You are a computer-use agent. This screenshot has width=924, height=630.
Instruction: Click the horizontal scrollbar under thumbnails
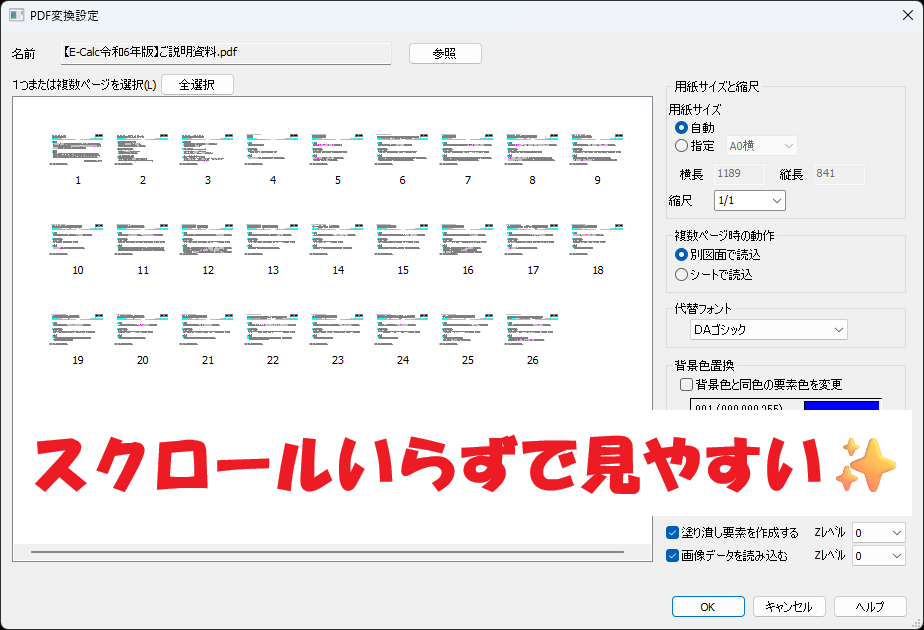(x=328, y=552)
